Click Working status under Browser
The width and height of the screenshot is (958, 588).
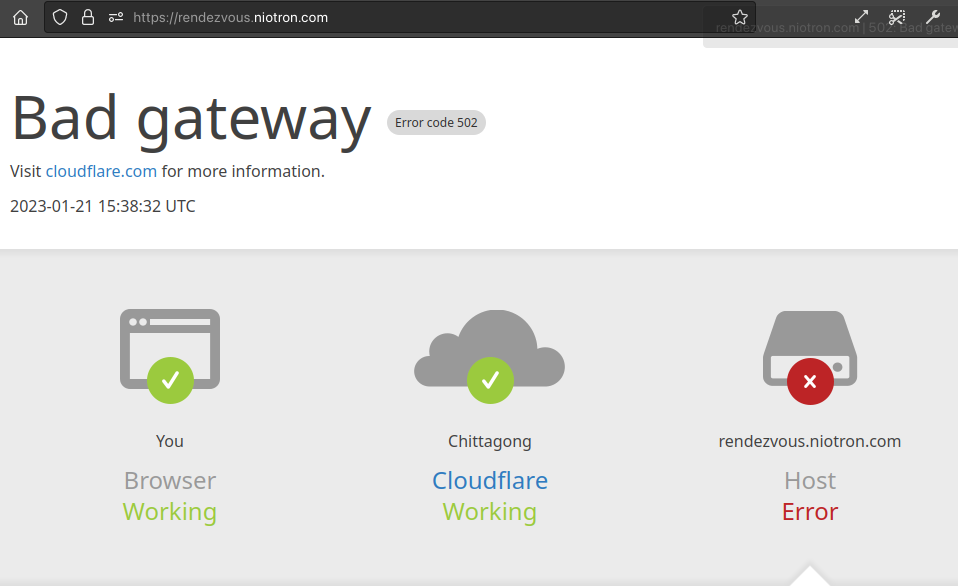pos(170,512)
